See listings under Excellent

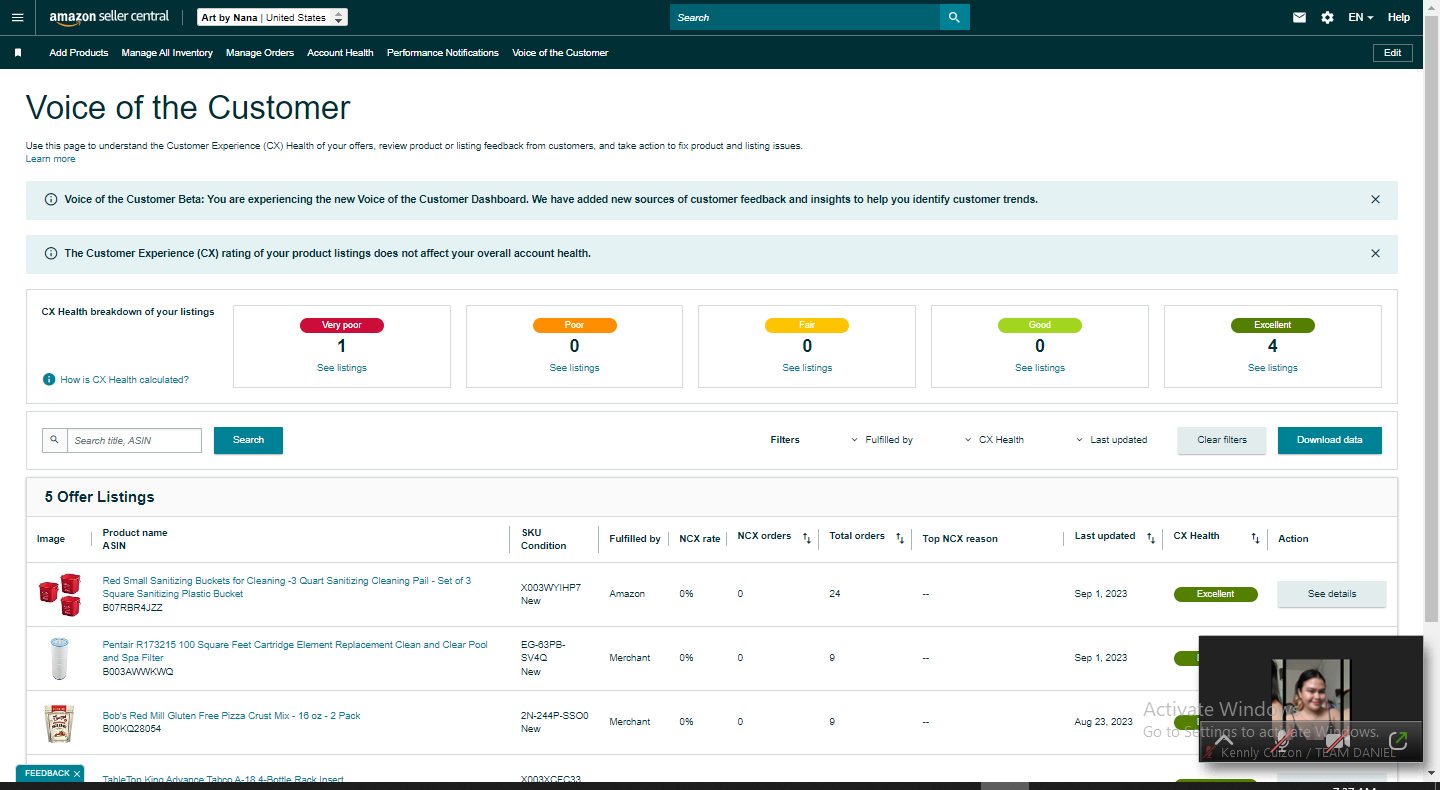(1273, 368)
